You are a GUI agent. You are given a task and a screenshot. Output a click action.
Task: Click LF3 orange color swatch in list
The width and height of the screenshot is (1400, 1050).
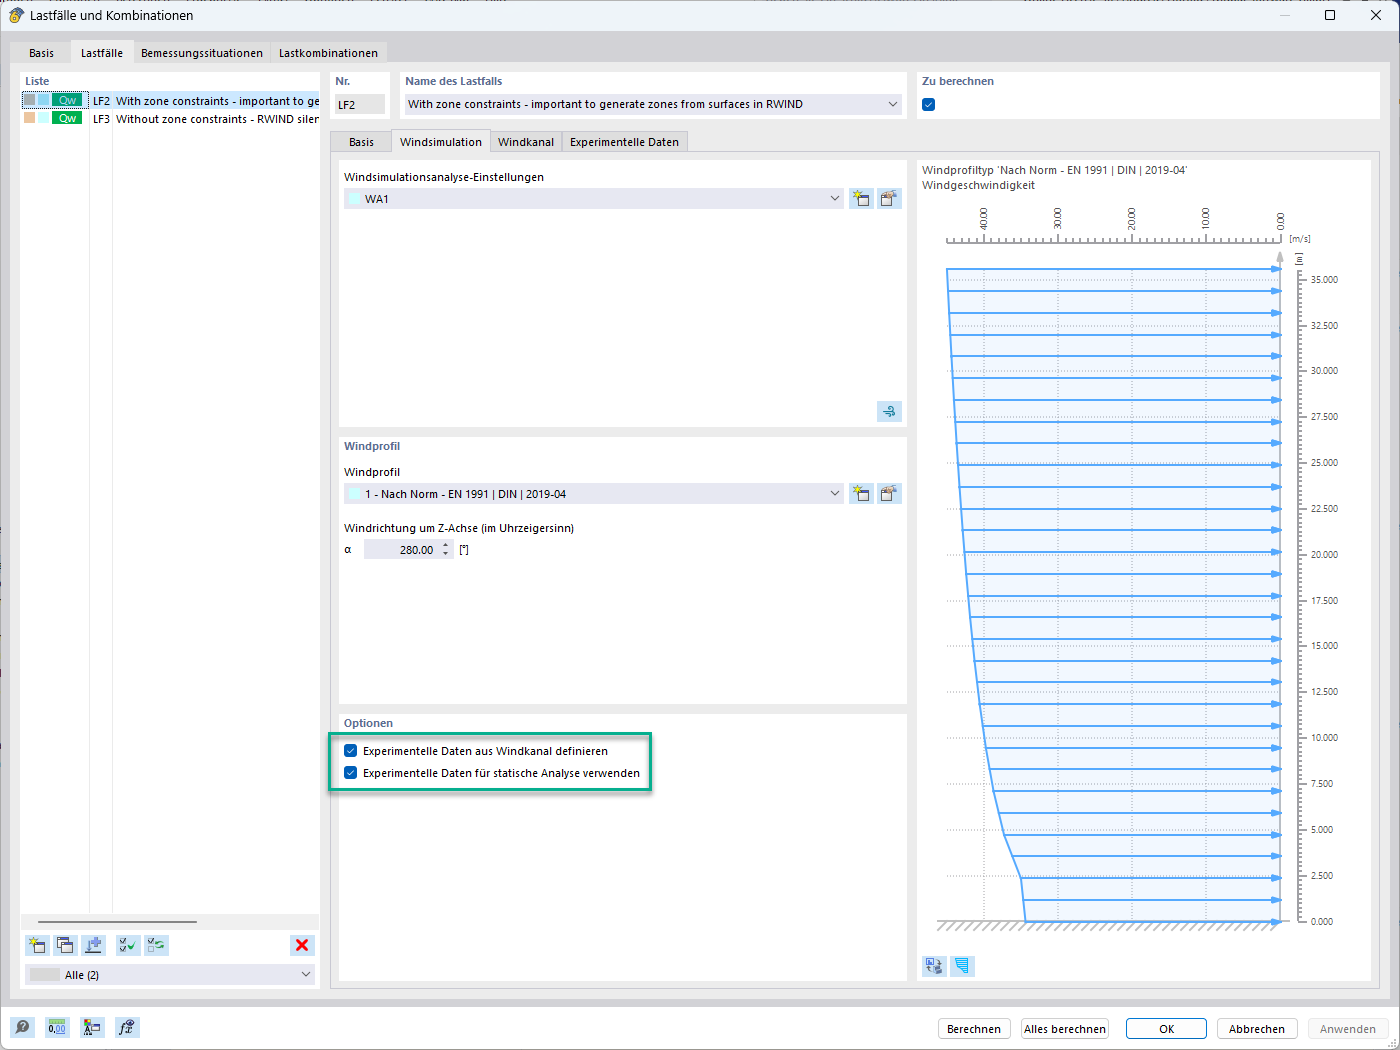pyautogui.click(x=30, y=118)
